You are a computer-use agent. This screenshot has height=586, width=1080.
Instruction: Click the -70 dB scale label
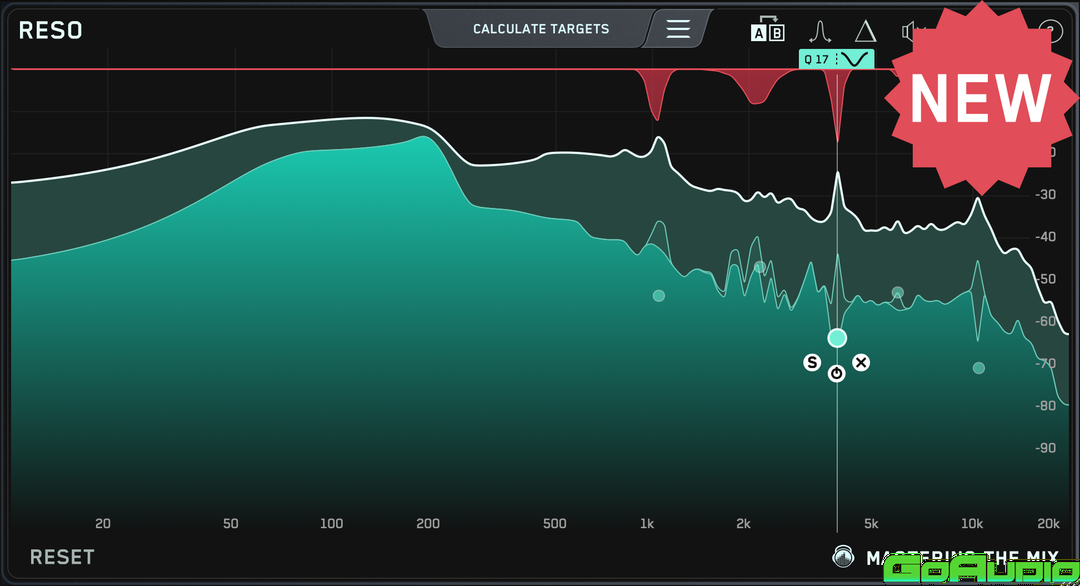pos(1046,364)
